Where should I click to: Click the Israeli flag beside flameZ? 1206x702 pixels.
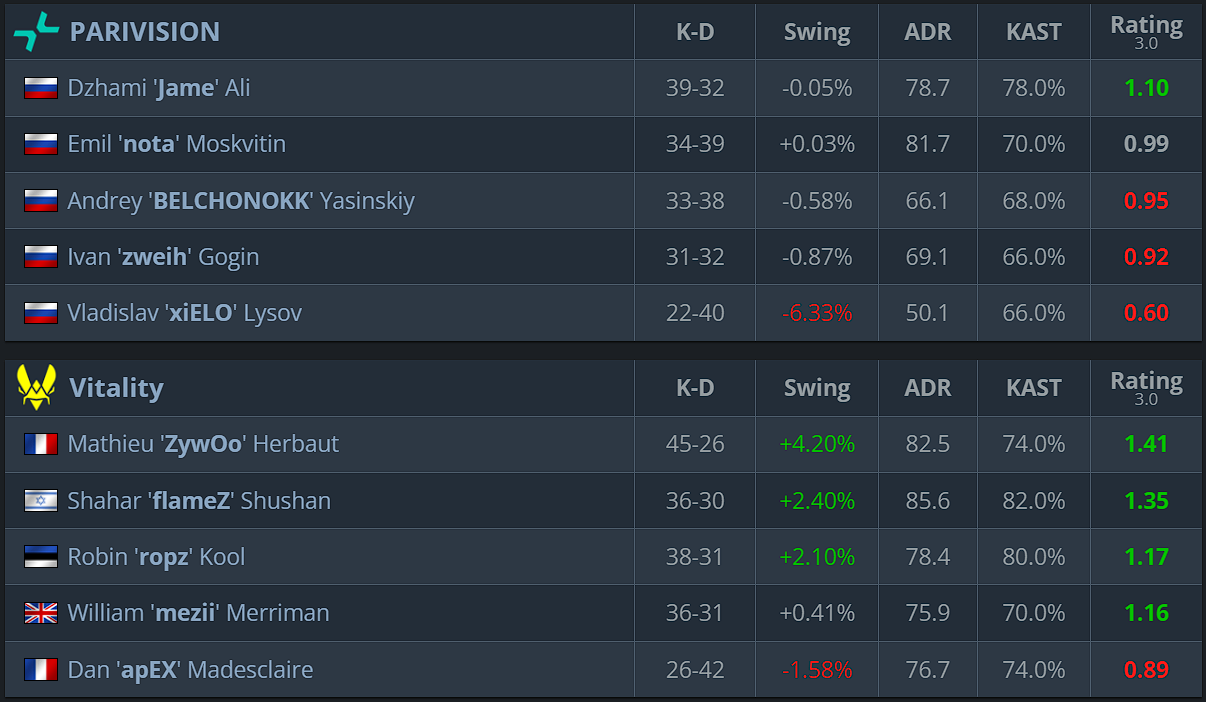tap(41, 500)
